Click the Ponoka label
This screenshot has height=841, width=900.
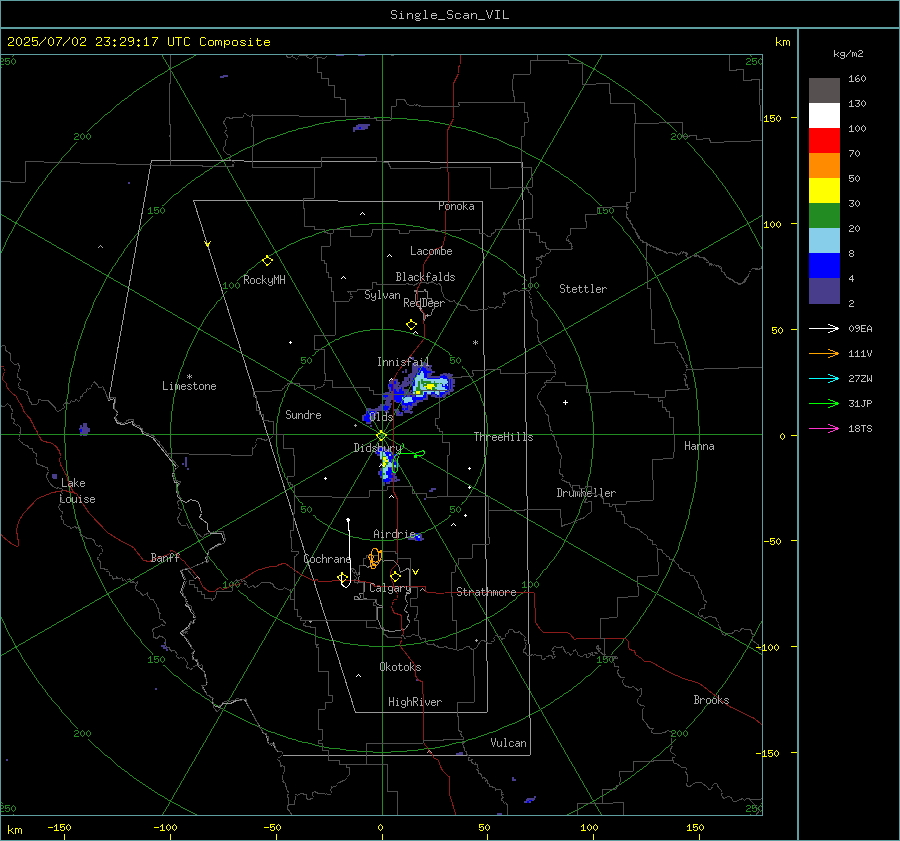456,207
